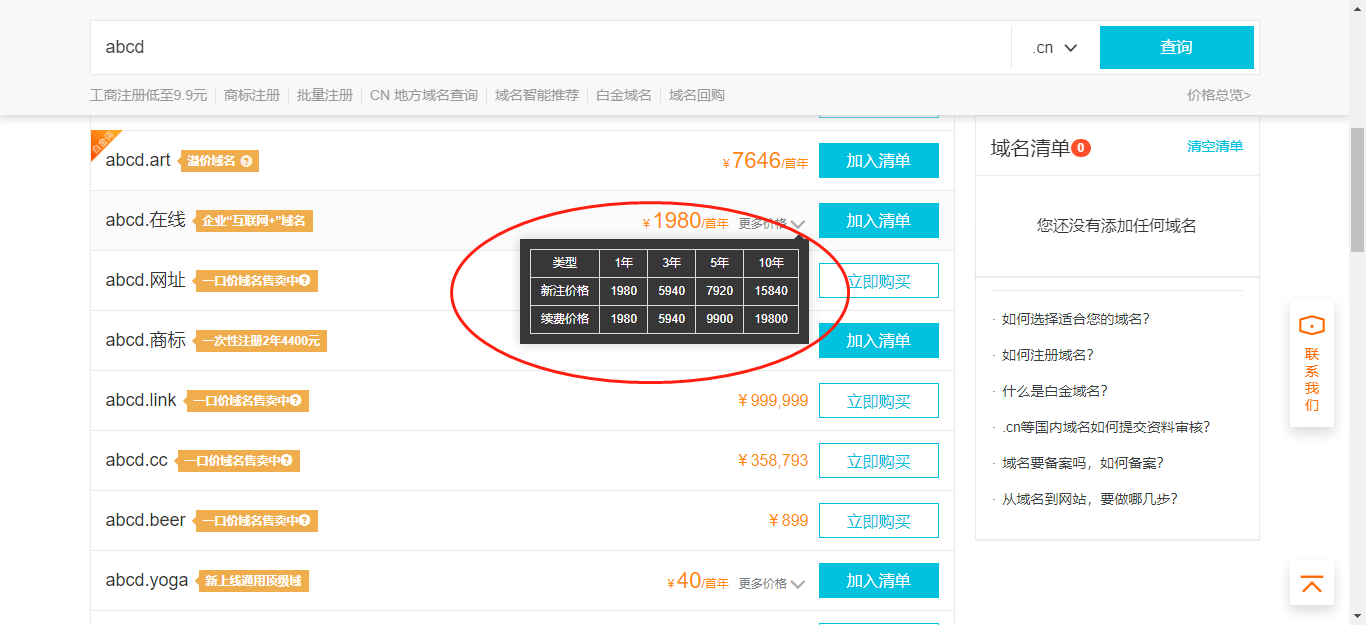This screenshot has width=1366, height=625.
Task: Click the 域名清单 heading
Action: pyautogui.click(x=1030, y=148)
